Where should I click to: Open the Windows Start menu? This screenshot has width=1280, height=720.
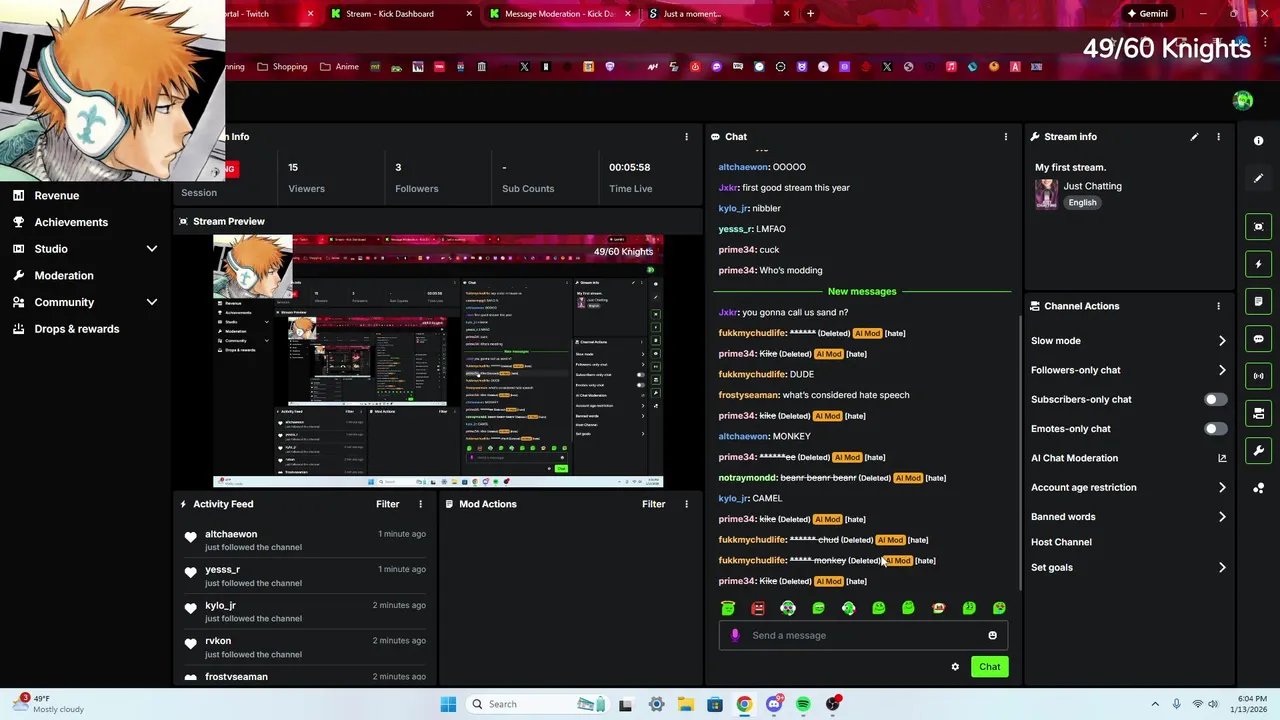(448, 704)
